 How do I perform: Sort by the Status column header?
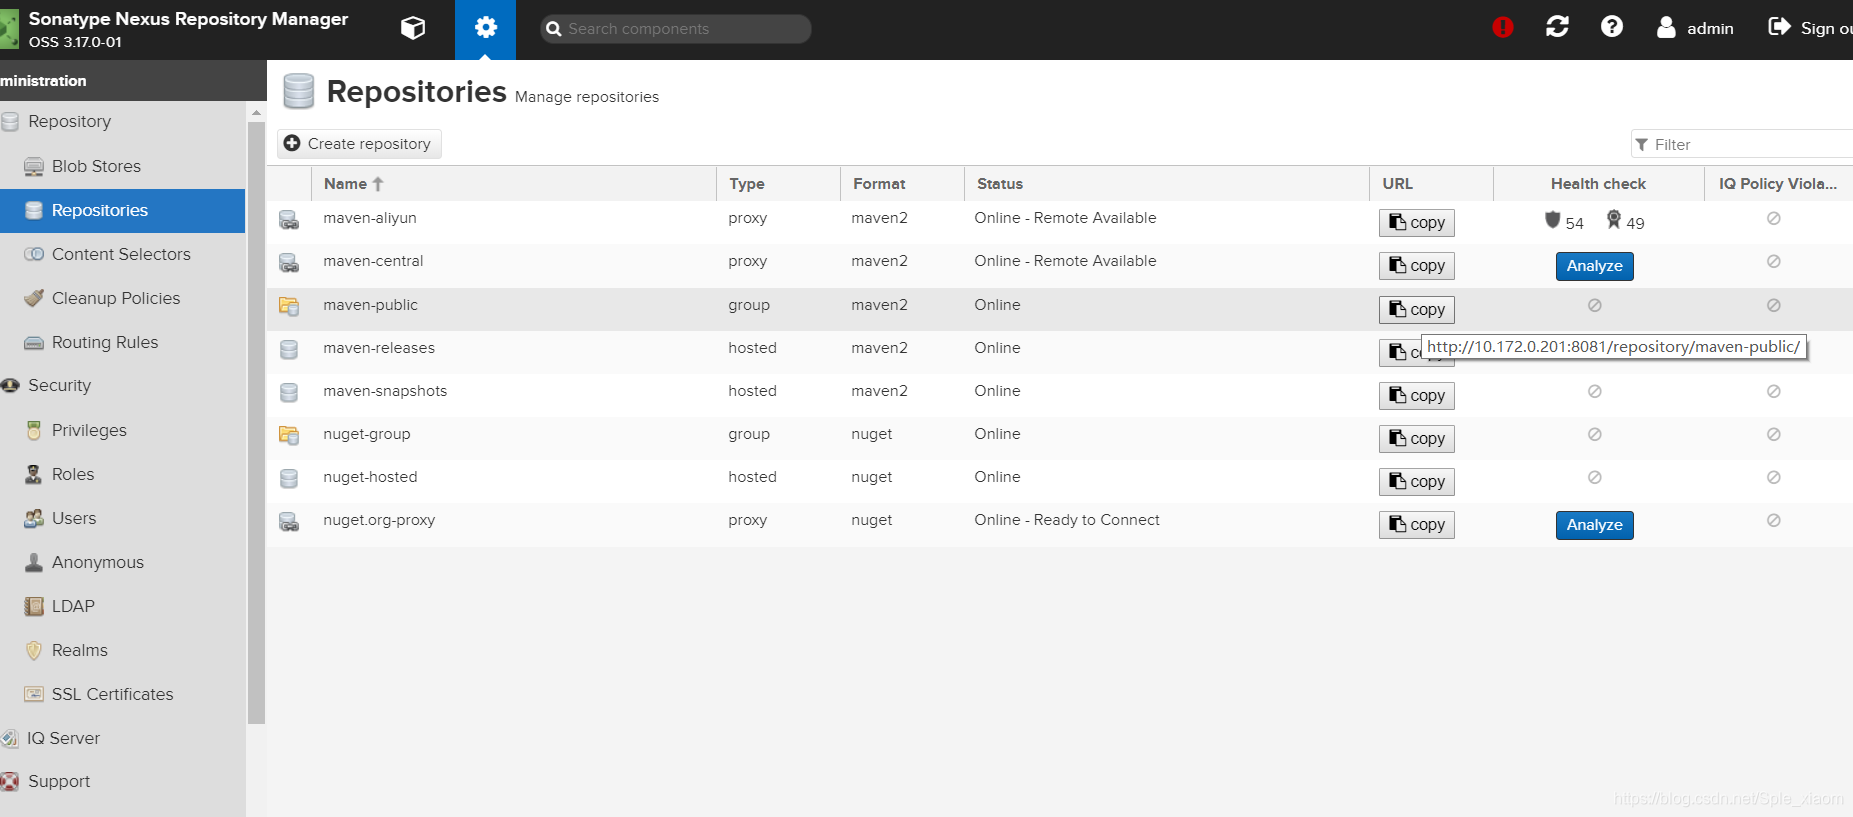[1166, 184]
